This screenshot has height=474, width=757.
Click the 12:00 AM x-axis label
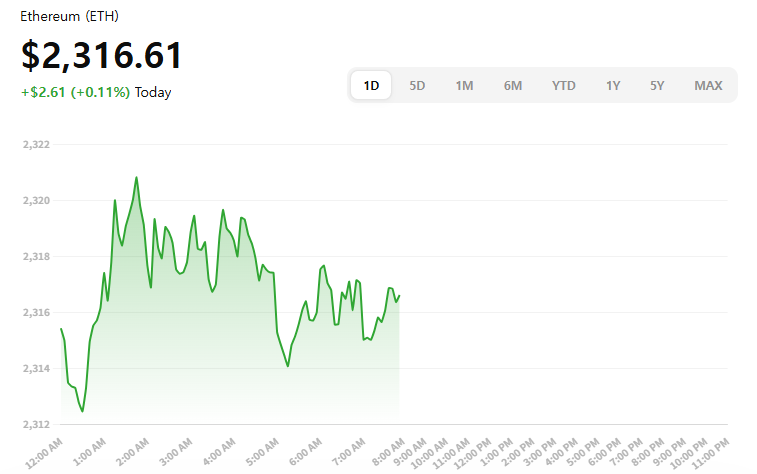(x=44, y=454)
